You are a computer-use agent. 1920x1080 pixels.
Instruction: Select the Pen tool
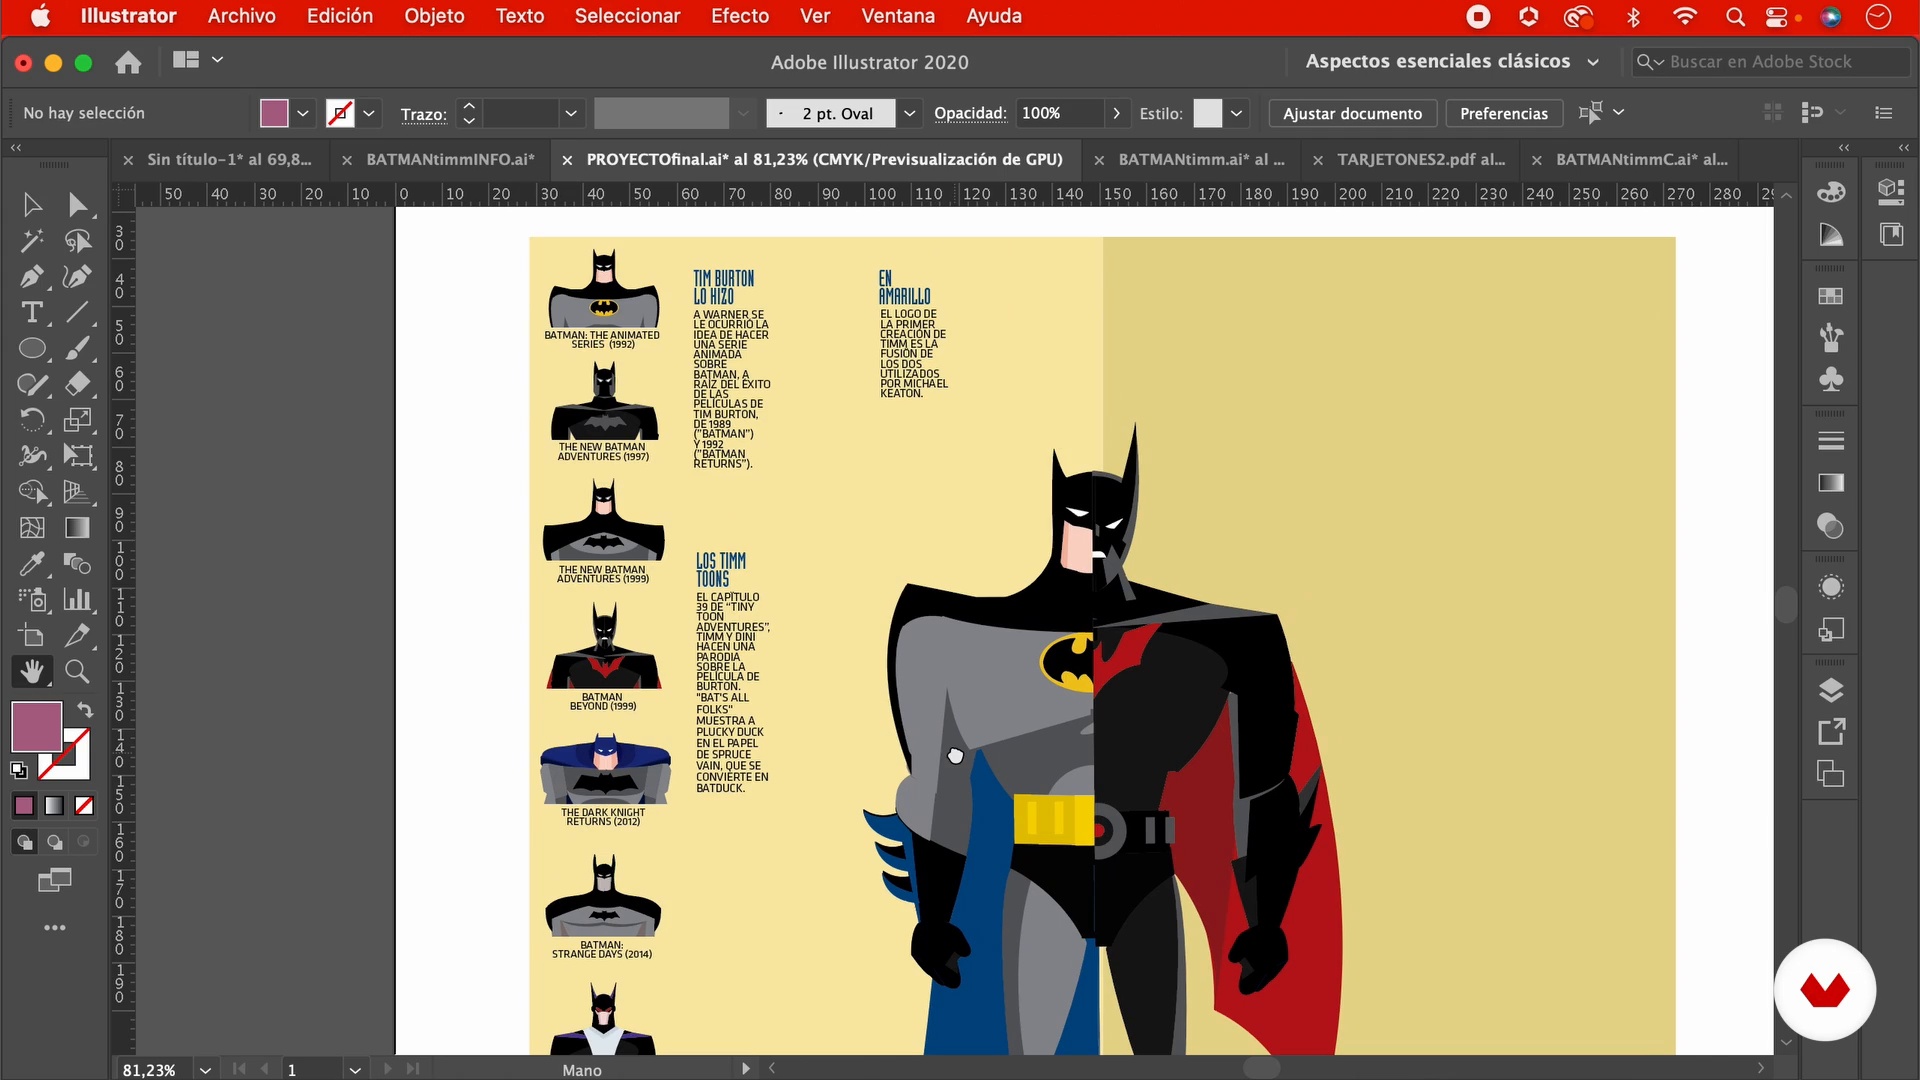32,277
